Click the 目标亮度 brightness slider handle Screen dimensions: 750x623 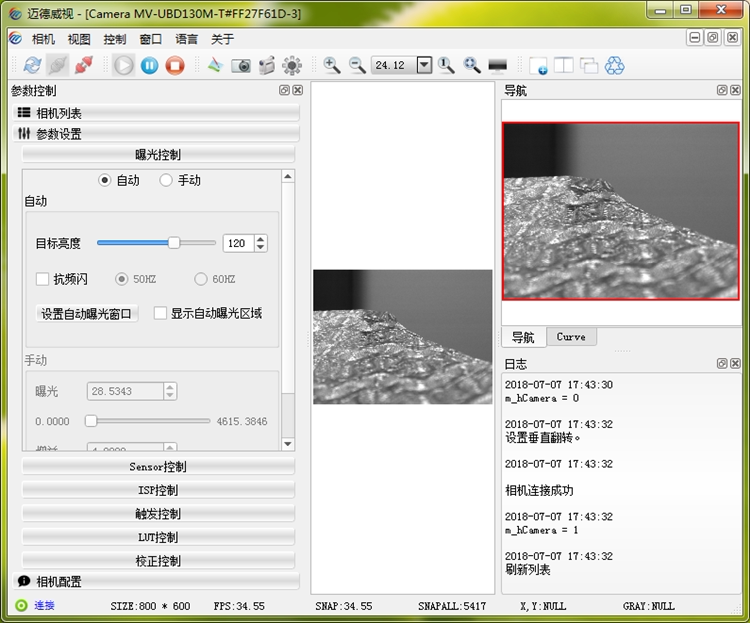174,243
